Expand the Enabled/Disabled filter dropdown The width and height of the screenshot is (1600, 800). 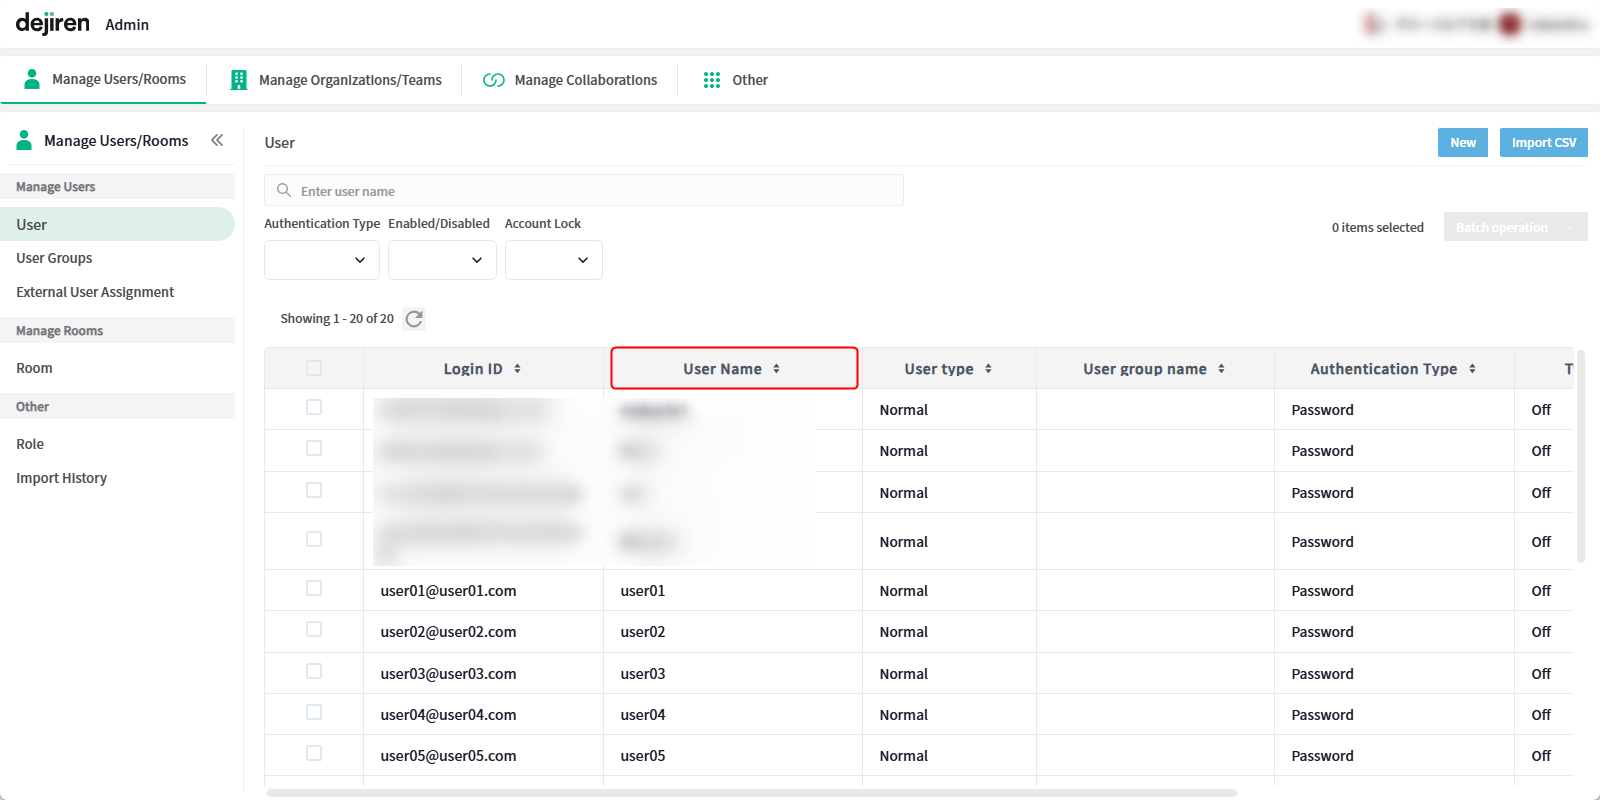coord(442,260)
